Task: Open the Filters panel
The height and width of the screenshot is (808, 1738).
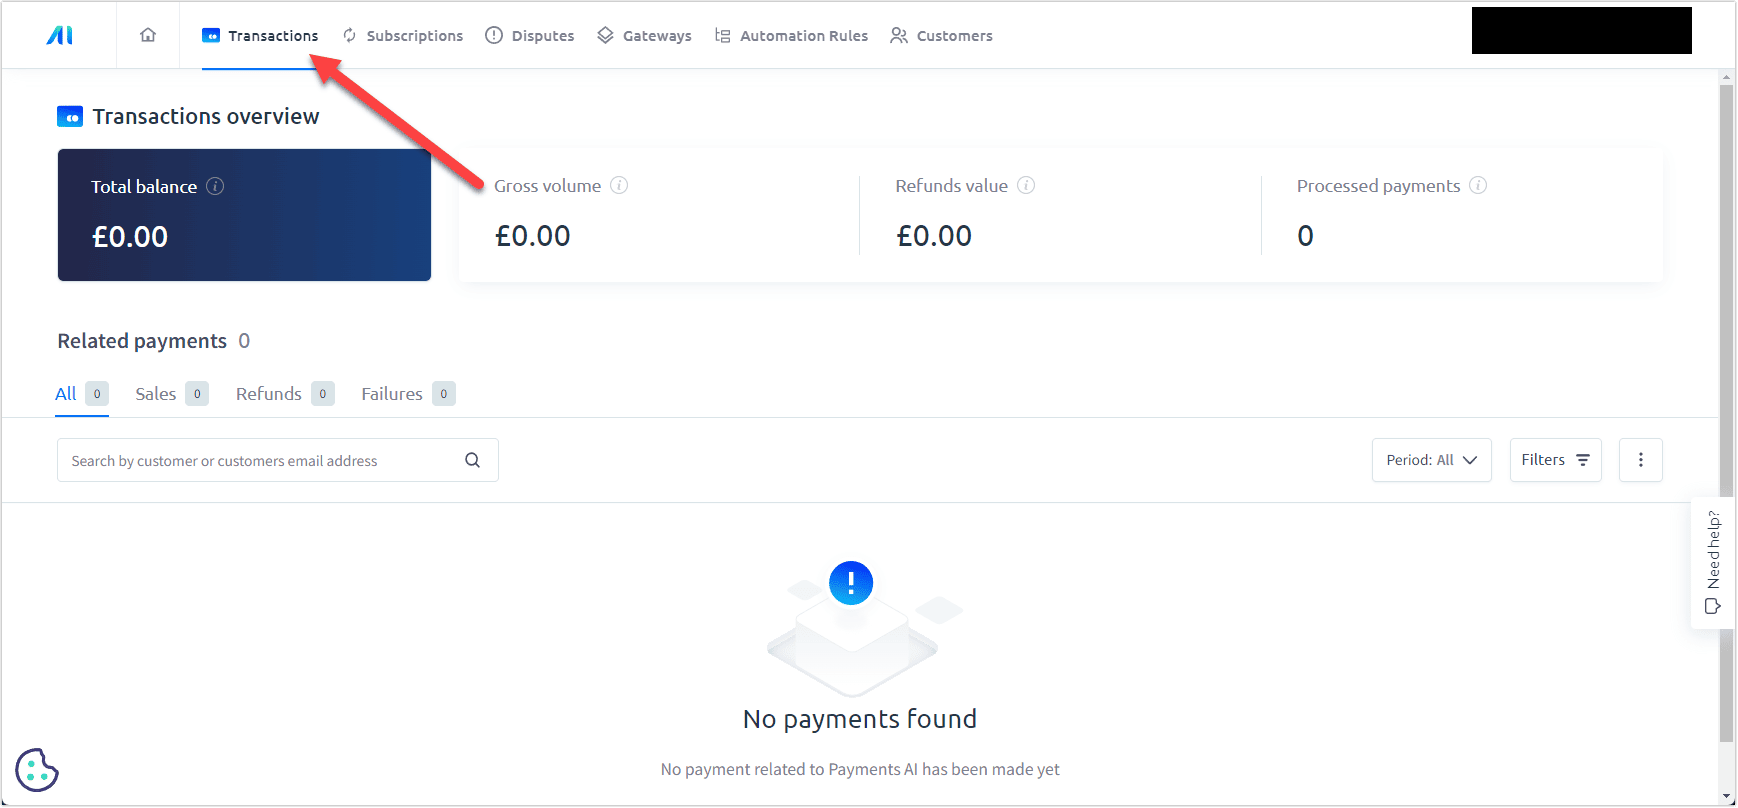Action: 1554,459
